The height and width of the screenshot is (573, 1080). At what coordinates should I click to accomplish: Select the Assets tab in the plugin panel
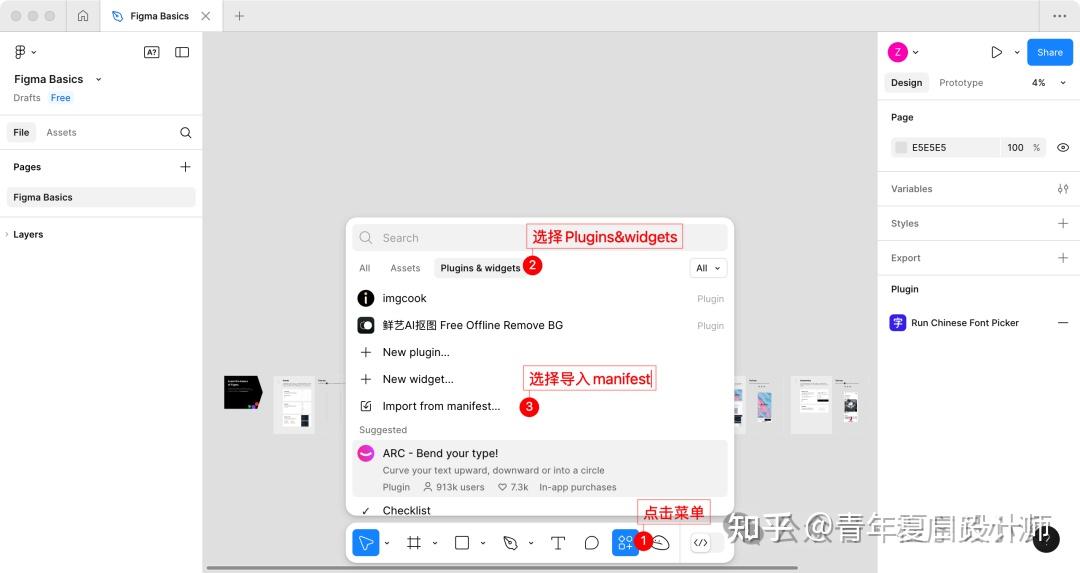[x=405, y=268]
